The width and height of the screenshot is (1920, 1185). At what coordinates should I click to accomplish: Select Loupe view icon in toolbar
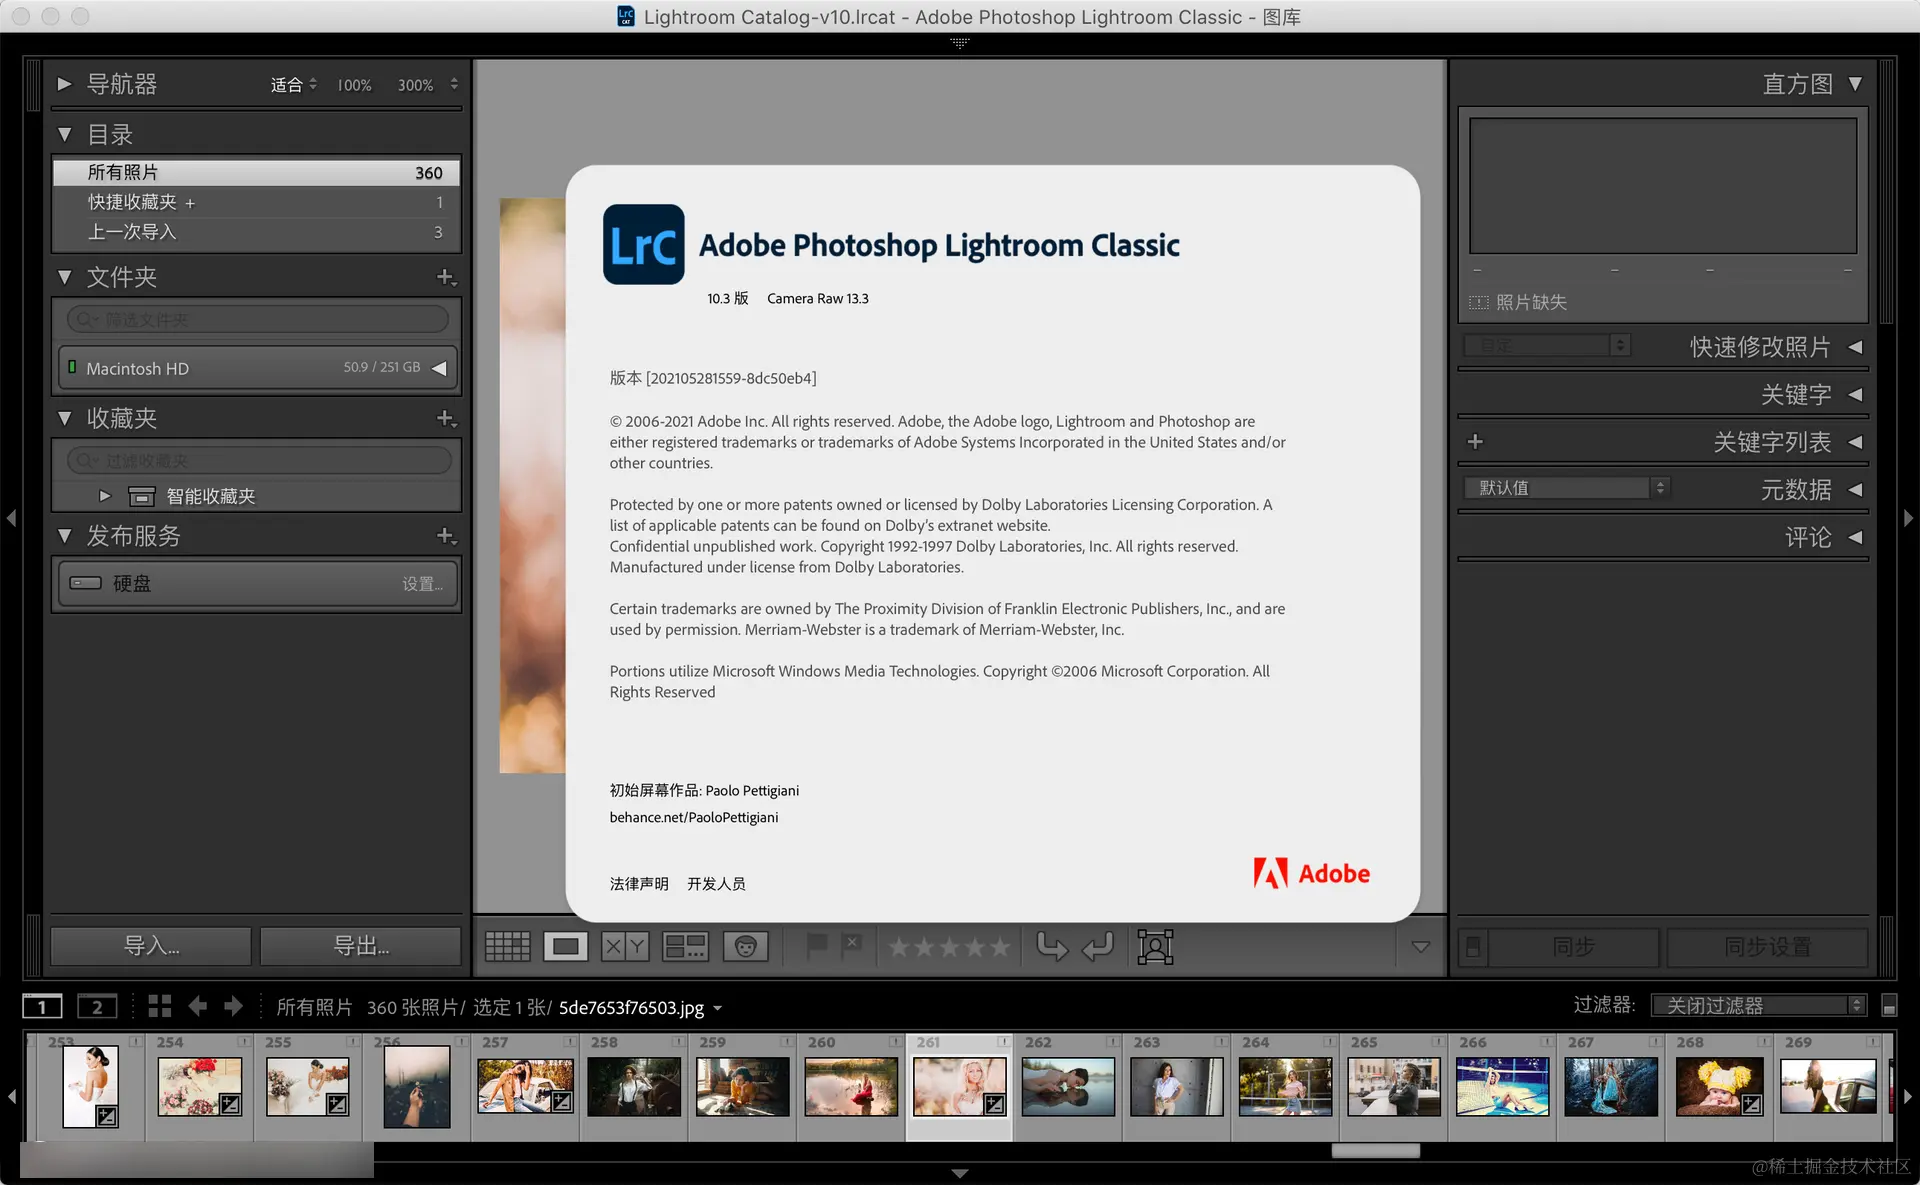pos(565,946)
